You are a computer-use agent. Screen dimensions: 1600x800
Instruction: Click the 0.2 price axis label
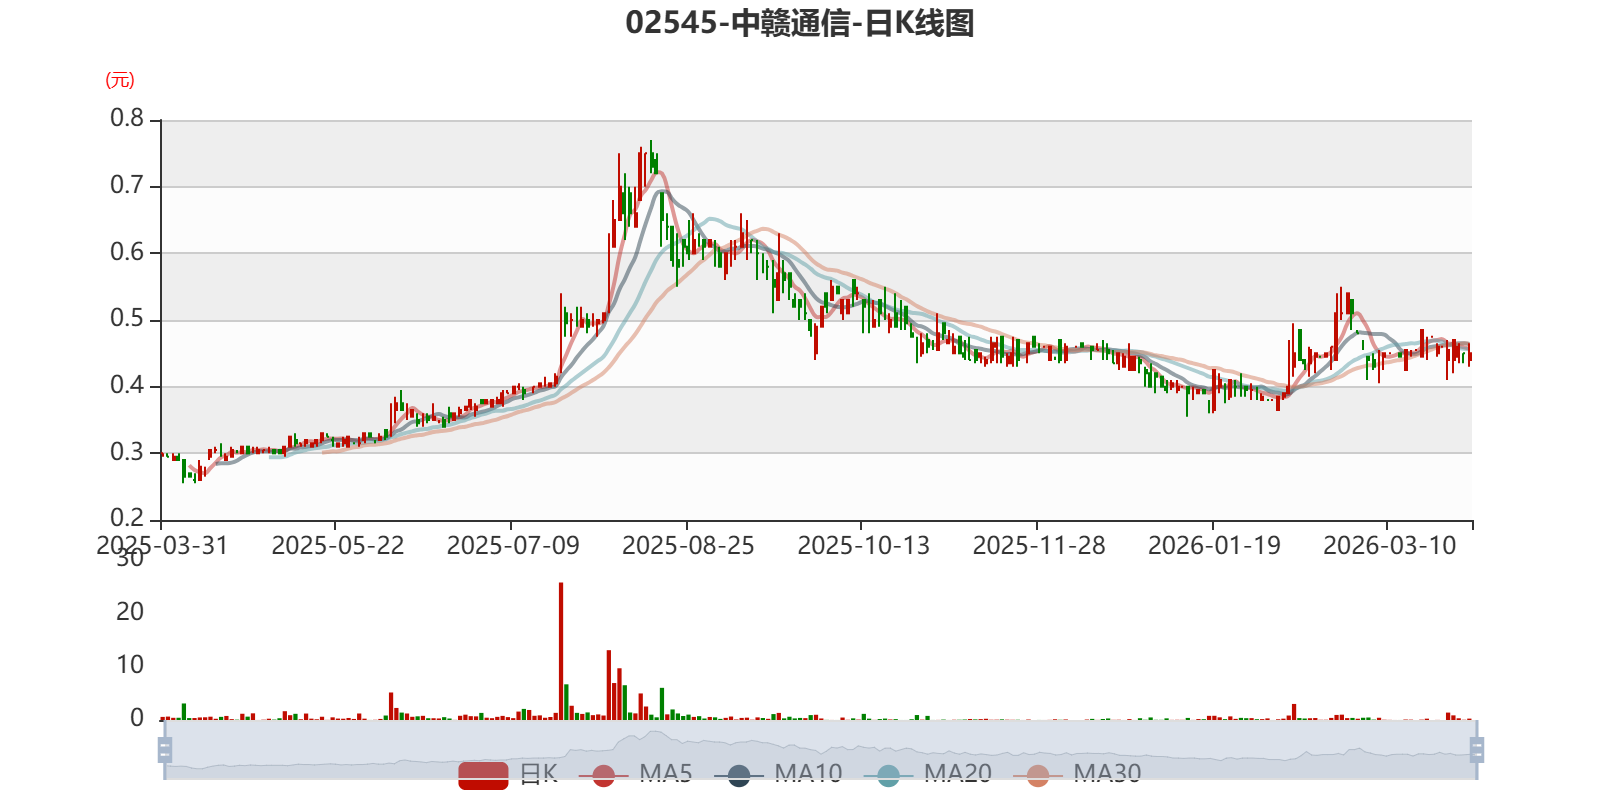pyautogui.click(x=127, y=518)
